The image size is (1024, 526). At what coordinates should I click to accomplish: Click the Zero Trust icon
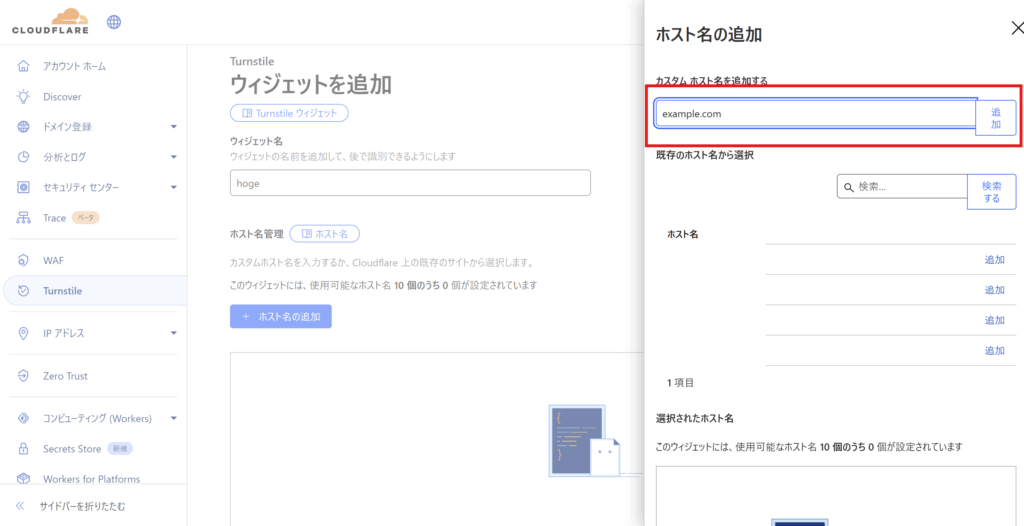click(x=24, y=376)
